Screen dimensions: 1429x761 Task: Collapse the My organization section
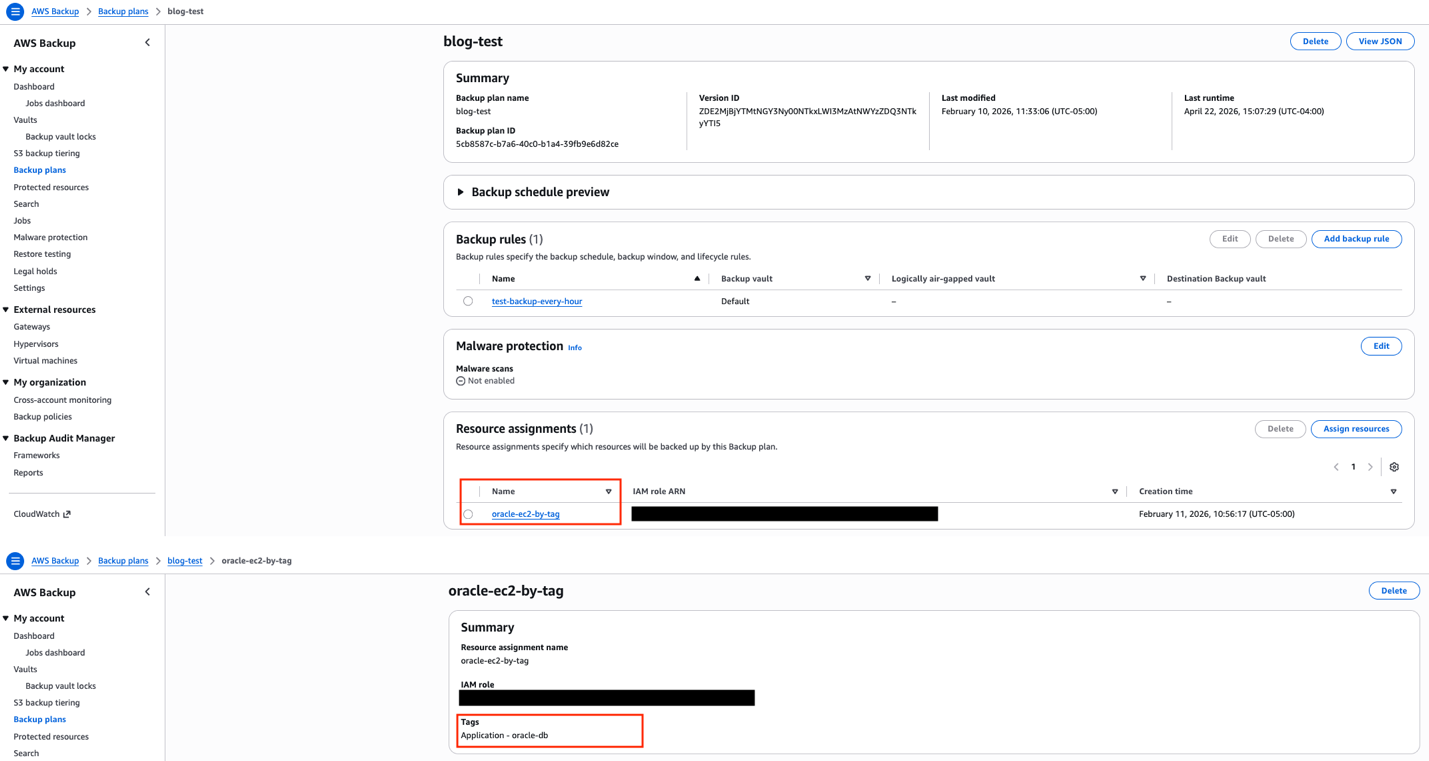[6, 382]
